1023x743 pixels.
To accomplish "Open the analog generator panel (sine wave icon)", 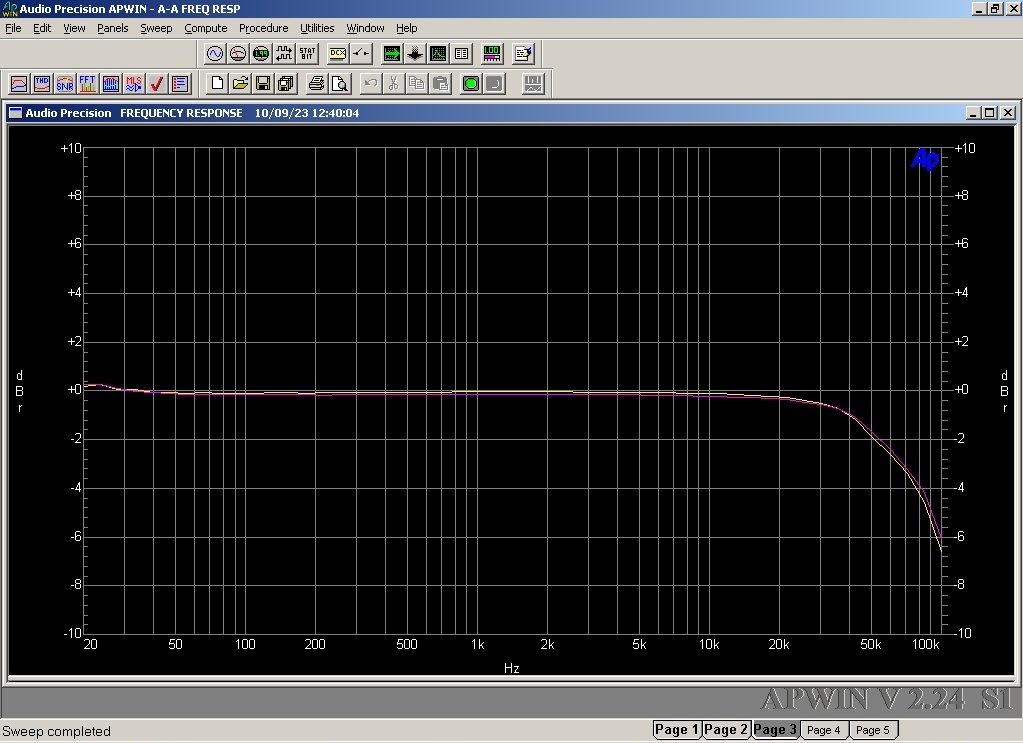I will click(x=215, y=54).
